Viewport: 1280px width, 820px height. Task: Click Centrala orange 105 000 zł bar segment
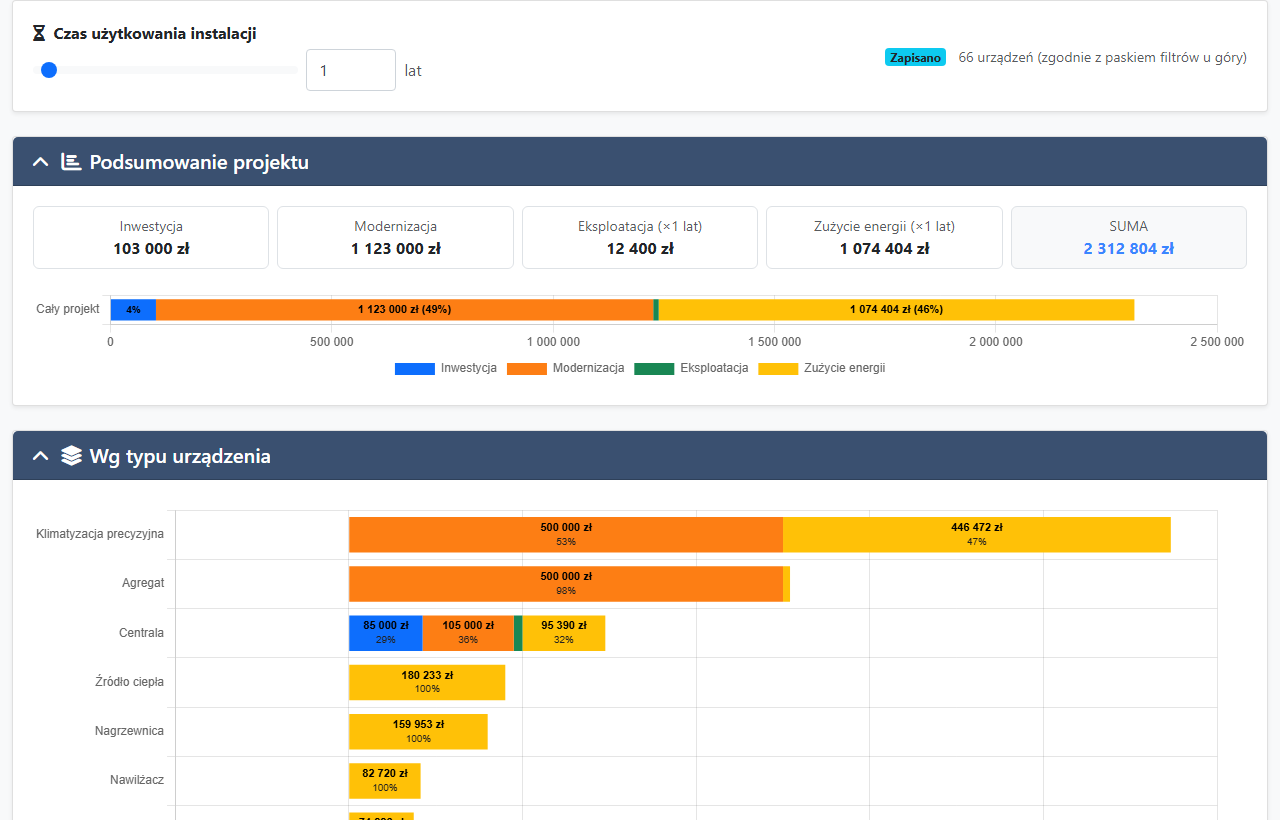(468, 632)
